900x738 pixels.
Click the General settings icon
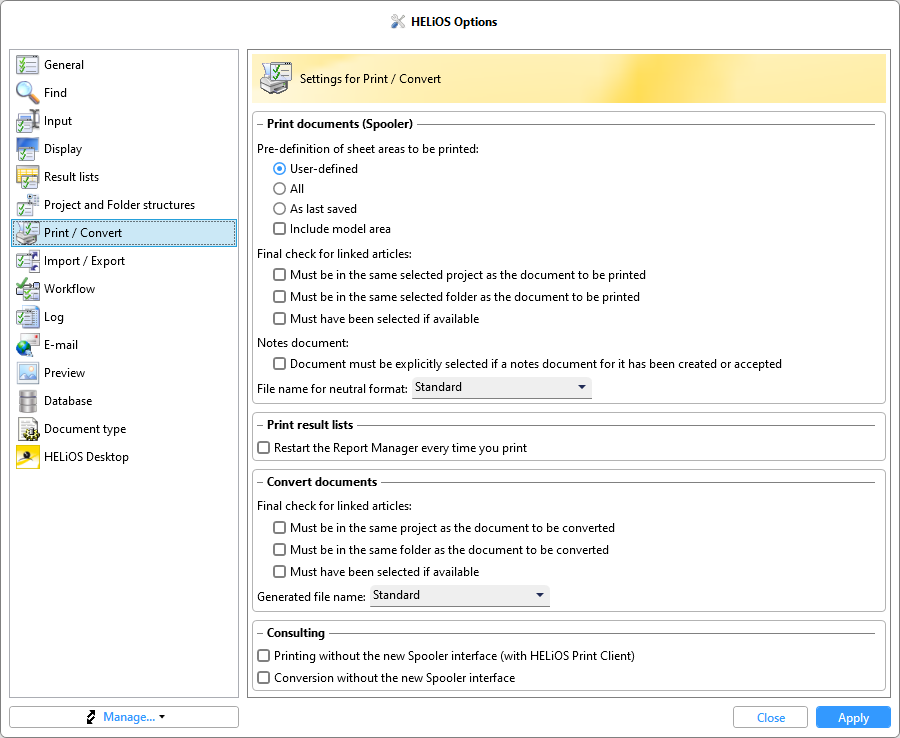28,65
